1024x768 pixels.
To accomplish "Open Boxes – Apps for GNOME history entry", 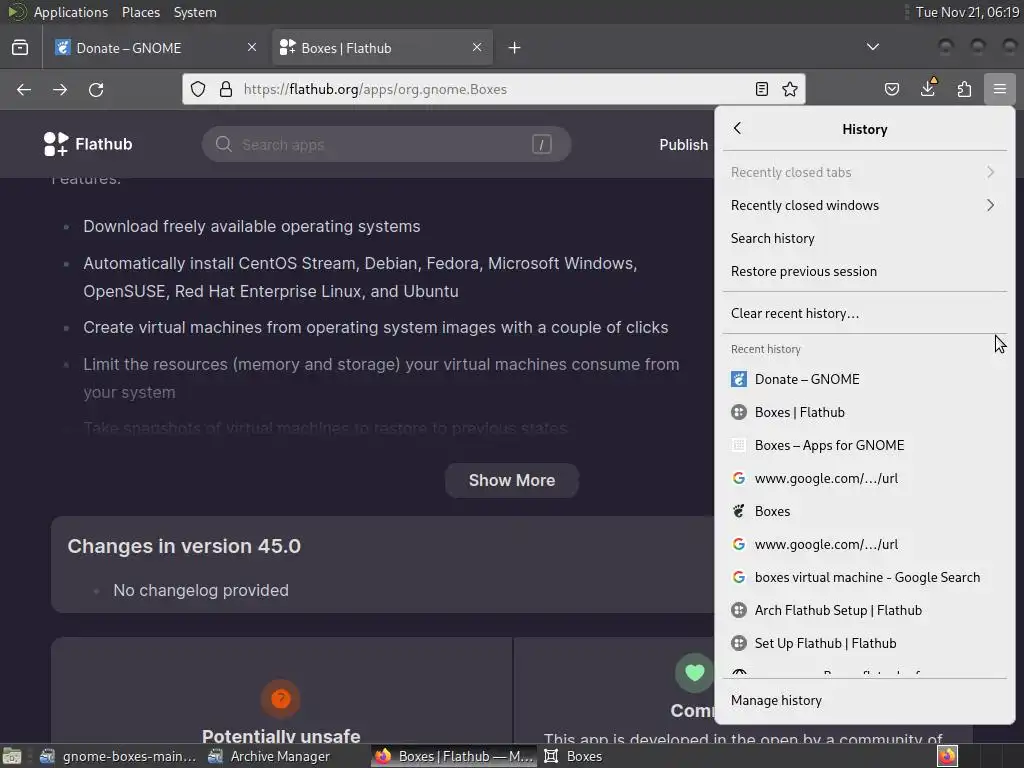I will pyautogui.click(x=865, y=445).
